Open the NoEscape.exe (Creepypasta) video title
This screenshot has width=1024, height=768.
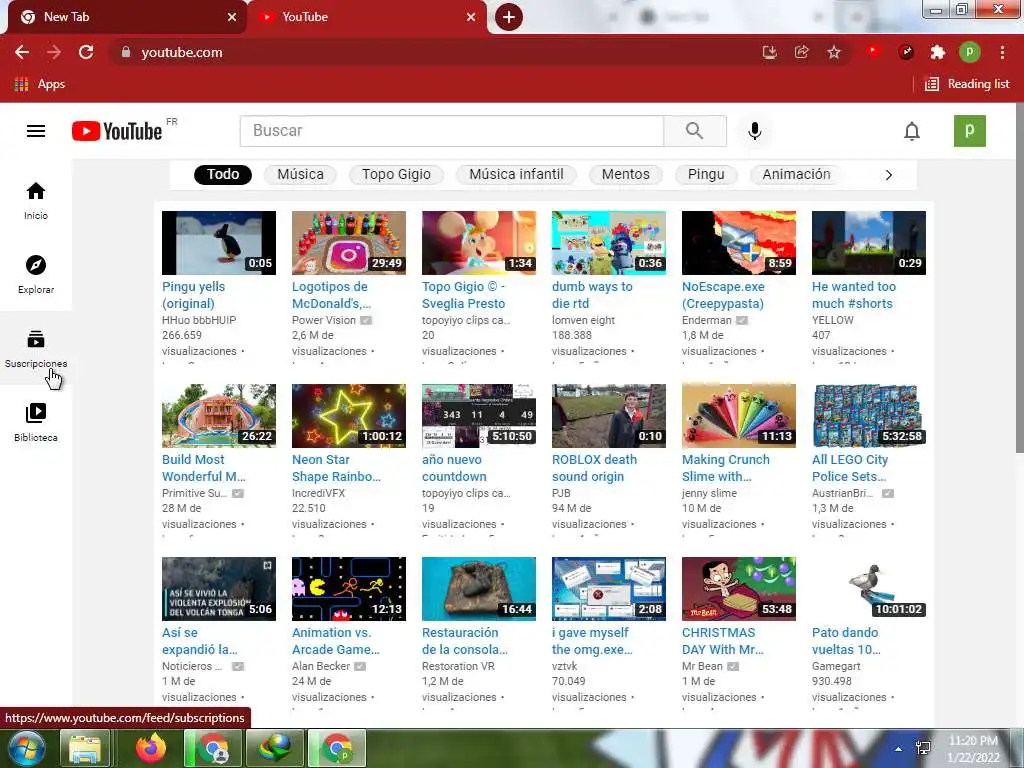pos(723,295)
